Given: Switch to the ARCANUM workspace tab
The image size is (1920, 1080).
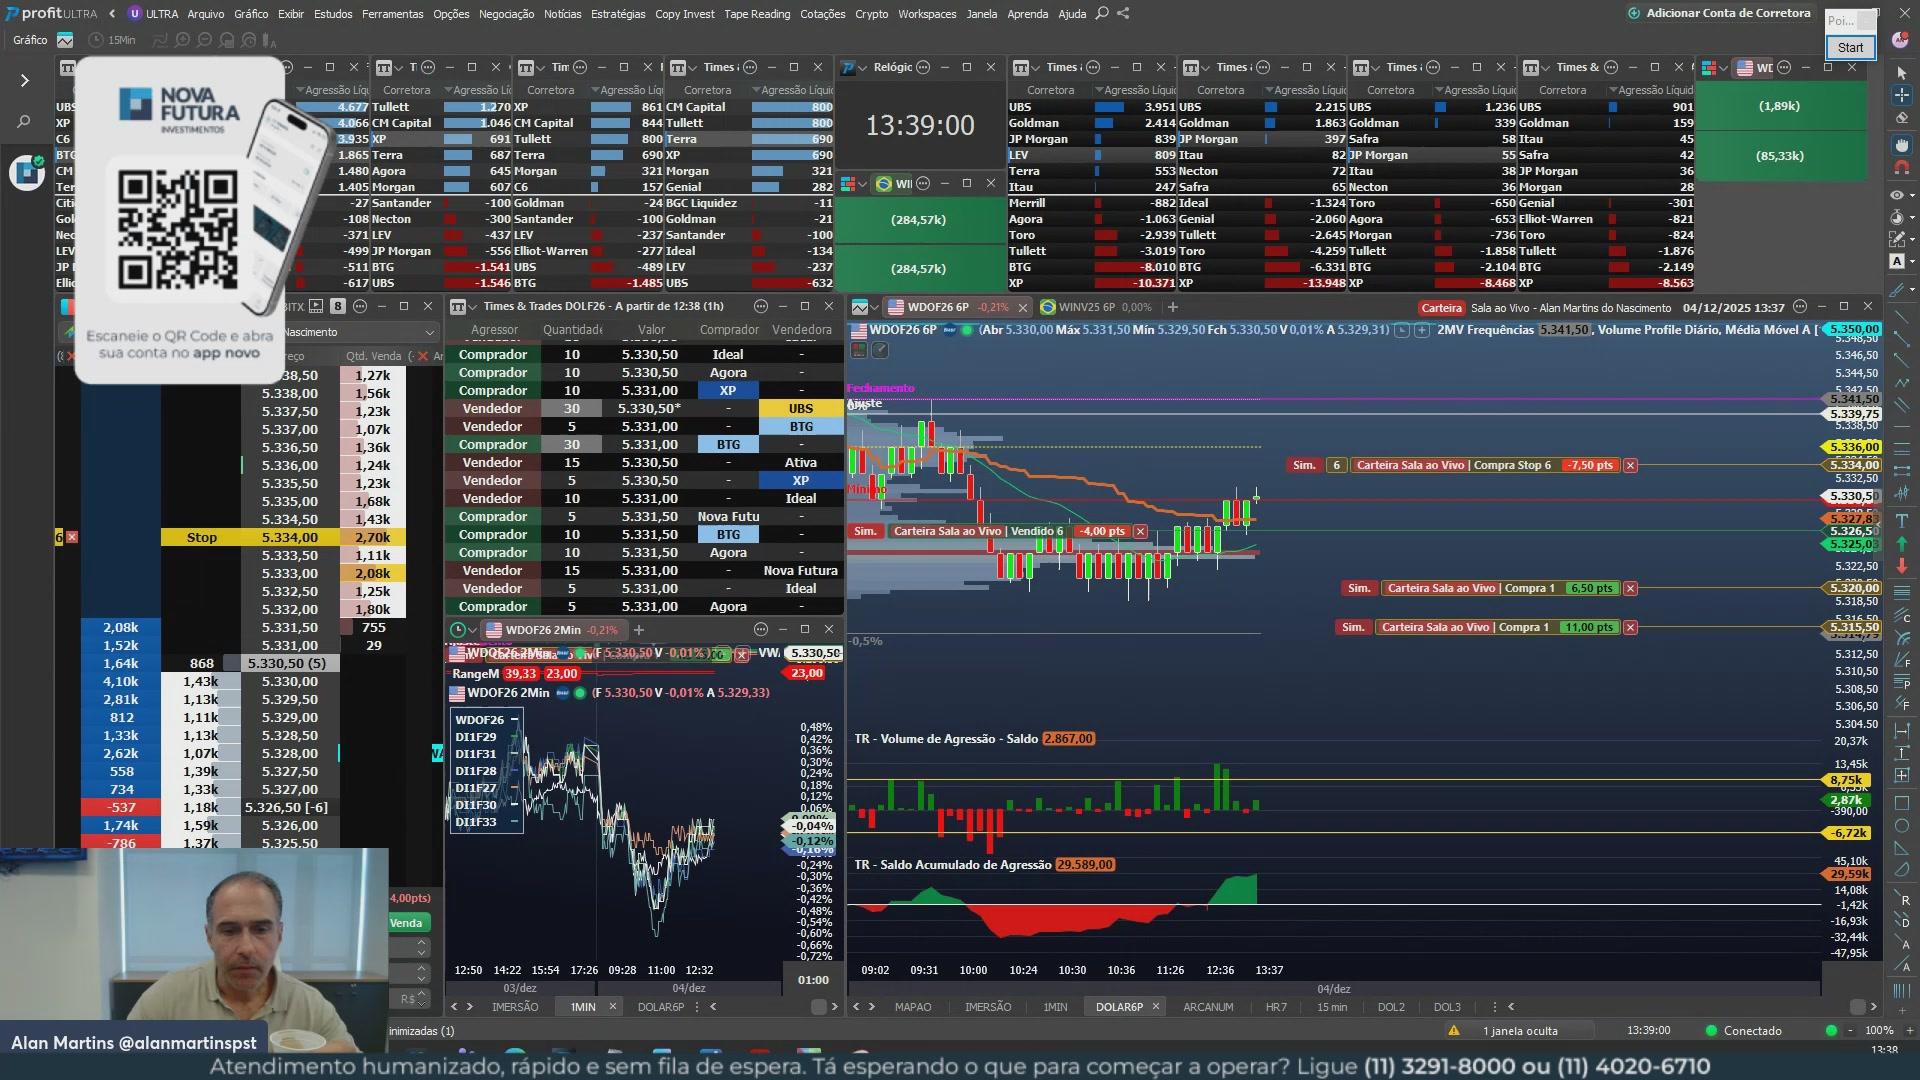Looking at the screenshot, I should click(1207, 1007).
